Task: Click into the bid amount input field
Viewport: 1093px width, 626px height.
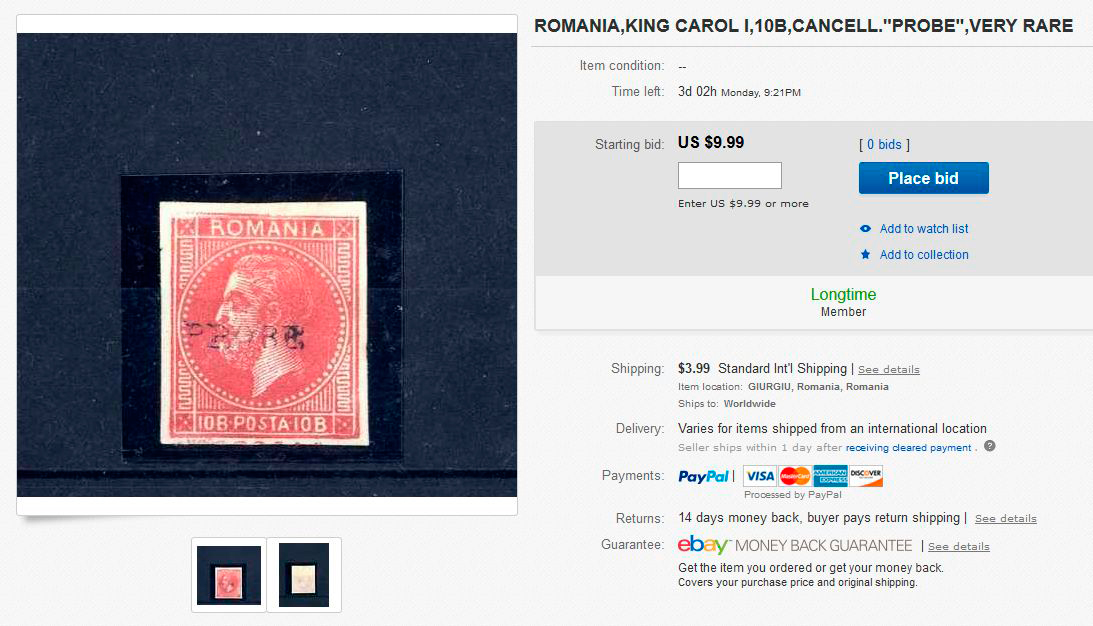Action: coord(730,176)
